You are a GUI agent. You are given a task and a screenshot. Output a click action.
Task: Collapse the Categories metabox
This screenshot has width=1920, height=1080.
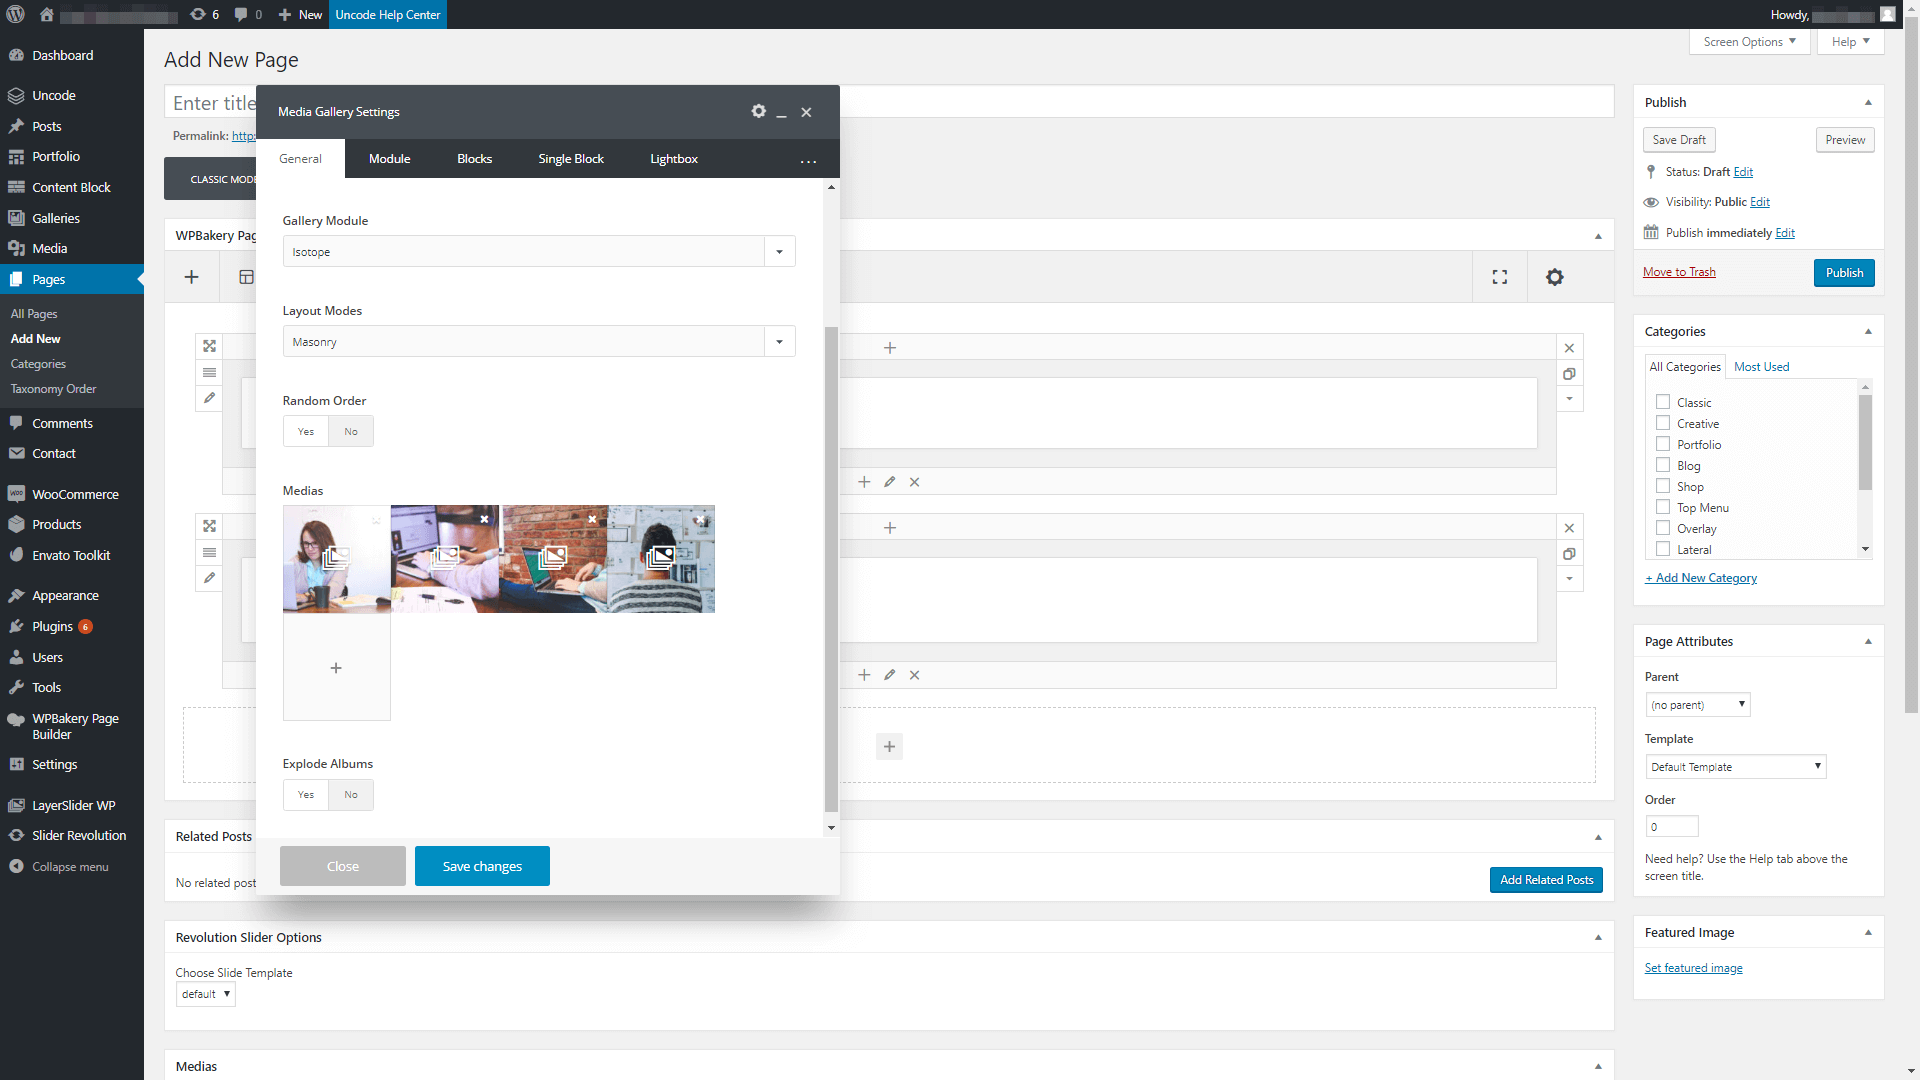tap(1868, 332)
